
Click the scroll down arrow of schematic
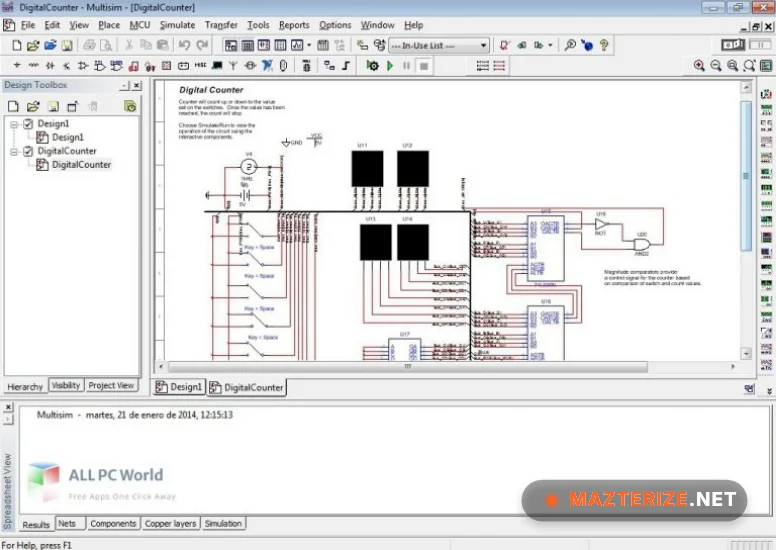(x=746, y=353)
